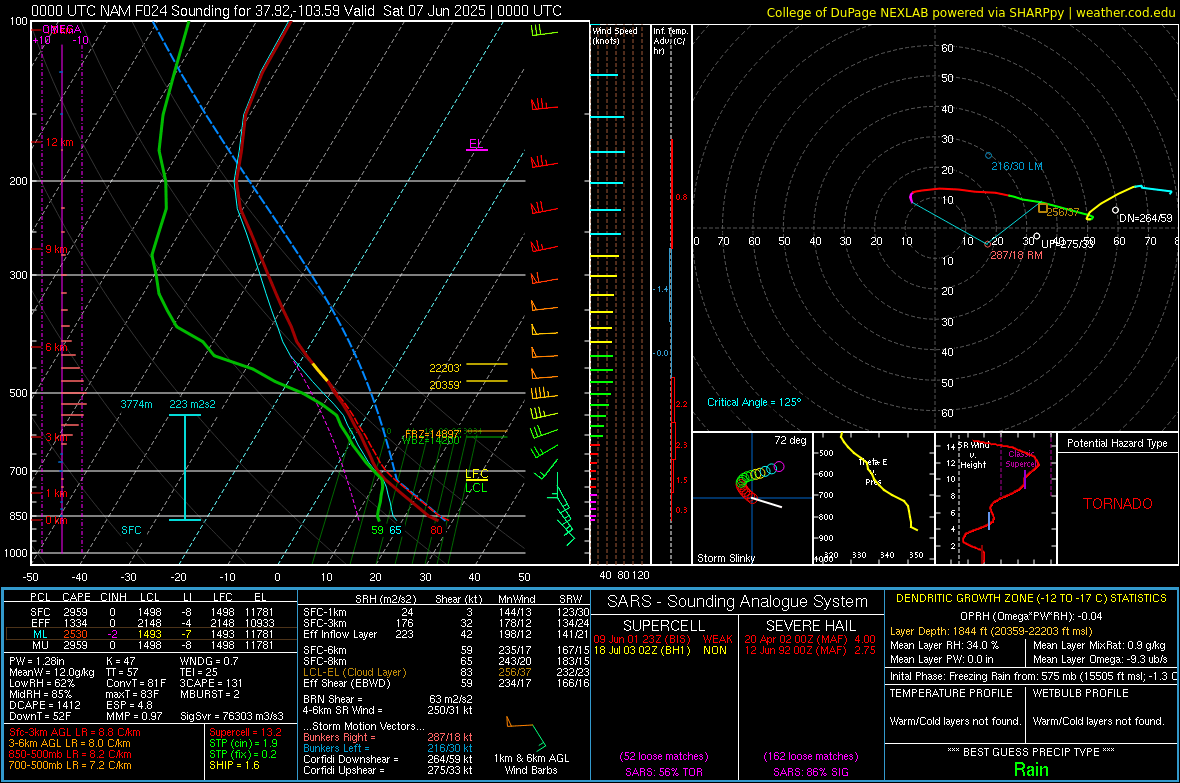1180x783 pixels.
Task: Select the magenta OMEGA label
Action: 62,29
